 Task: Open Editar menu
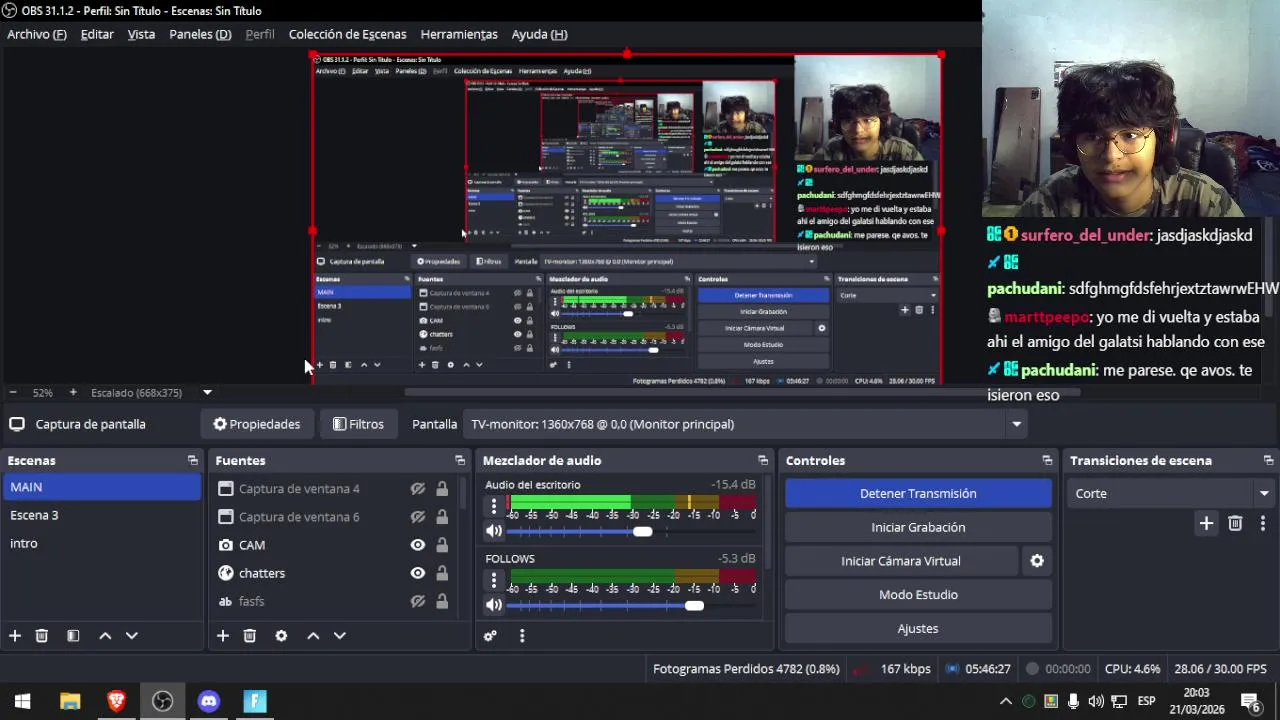click(97, 34)
